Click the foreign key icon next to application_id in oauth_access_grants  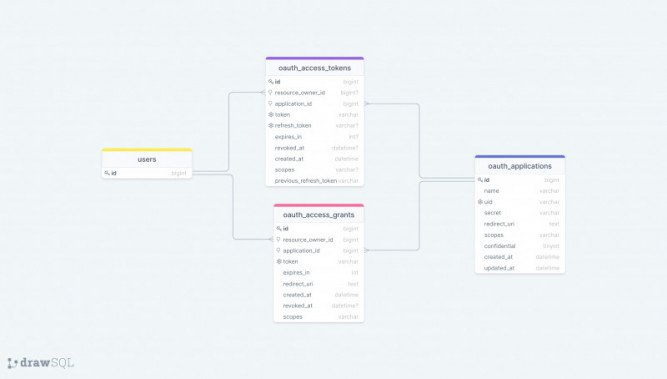pos(279,251)
